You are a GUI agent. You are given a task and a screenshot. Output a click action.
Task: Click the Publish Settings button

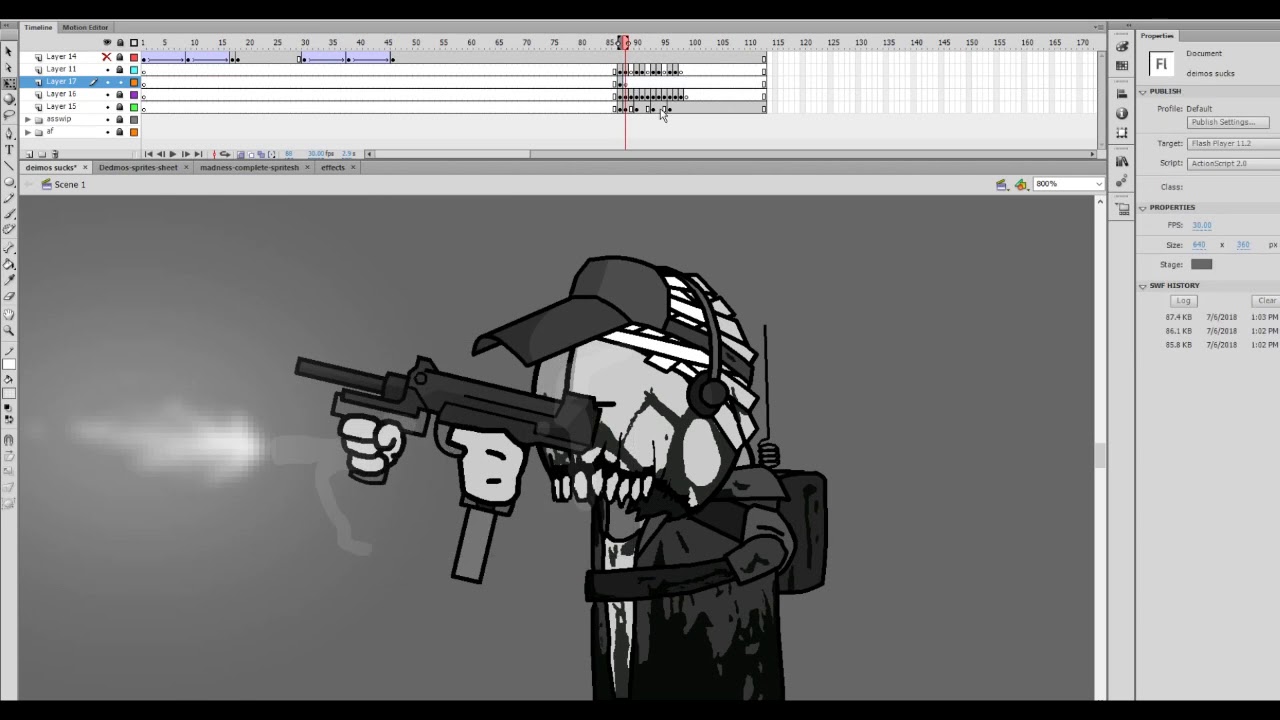point(1228,122)
